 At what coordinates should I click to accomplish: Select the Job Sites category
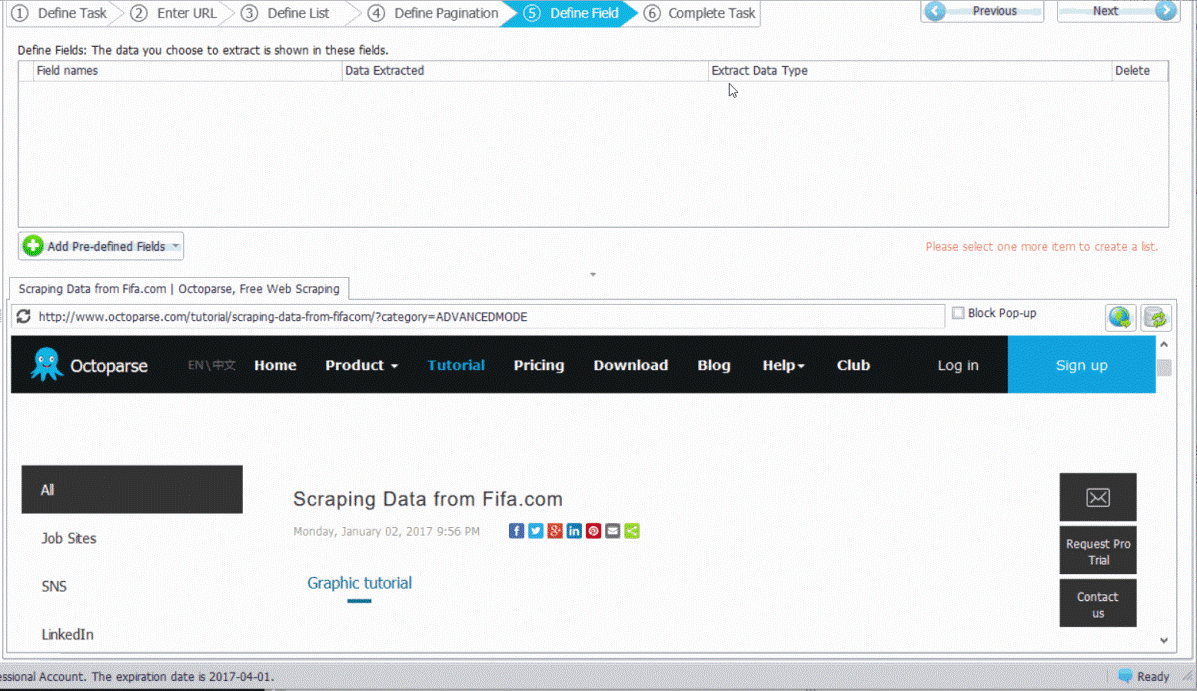(69, 538)
